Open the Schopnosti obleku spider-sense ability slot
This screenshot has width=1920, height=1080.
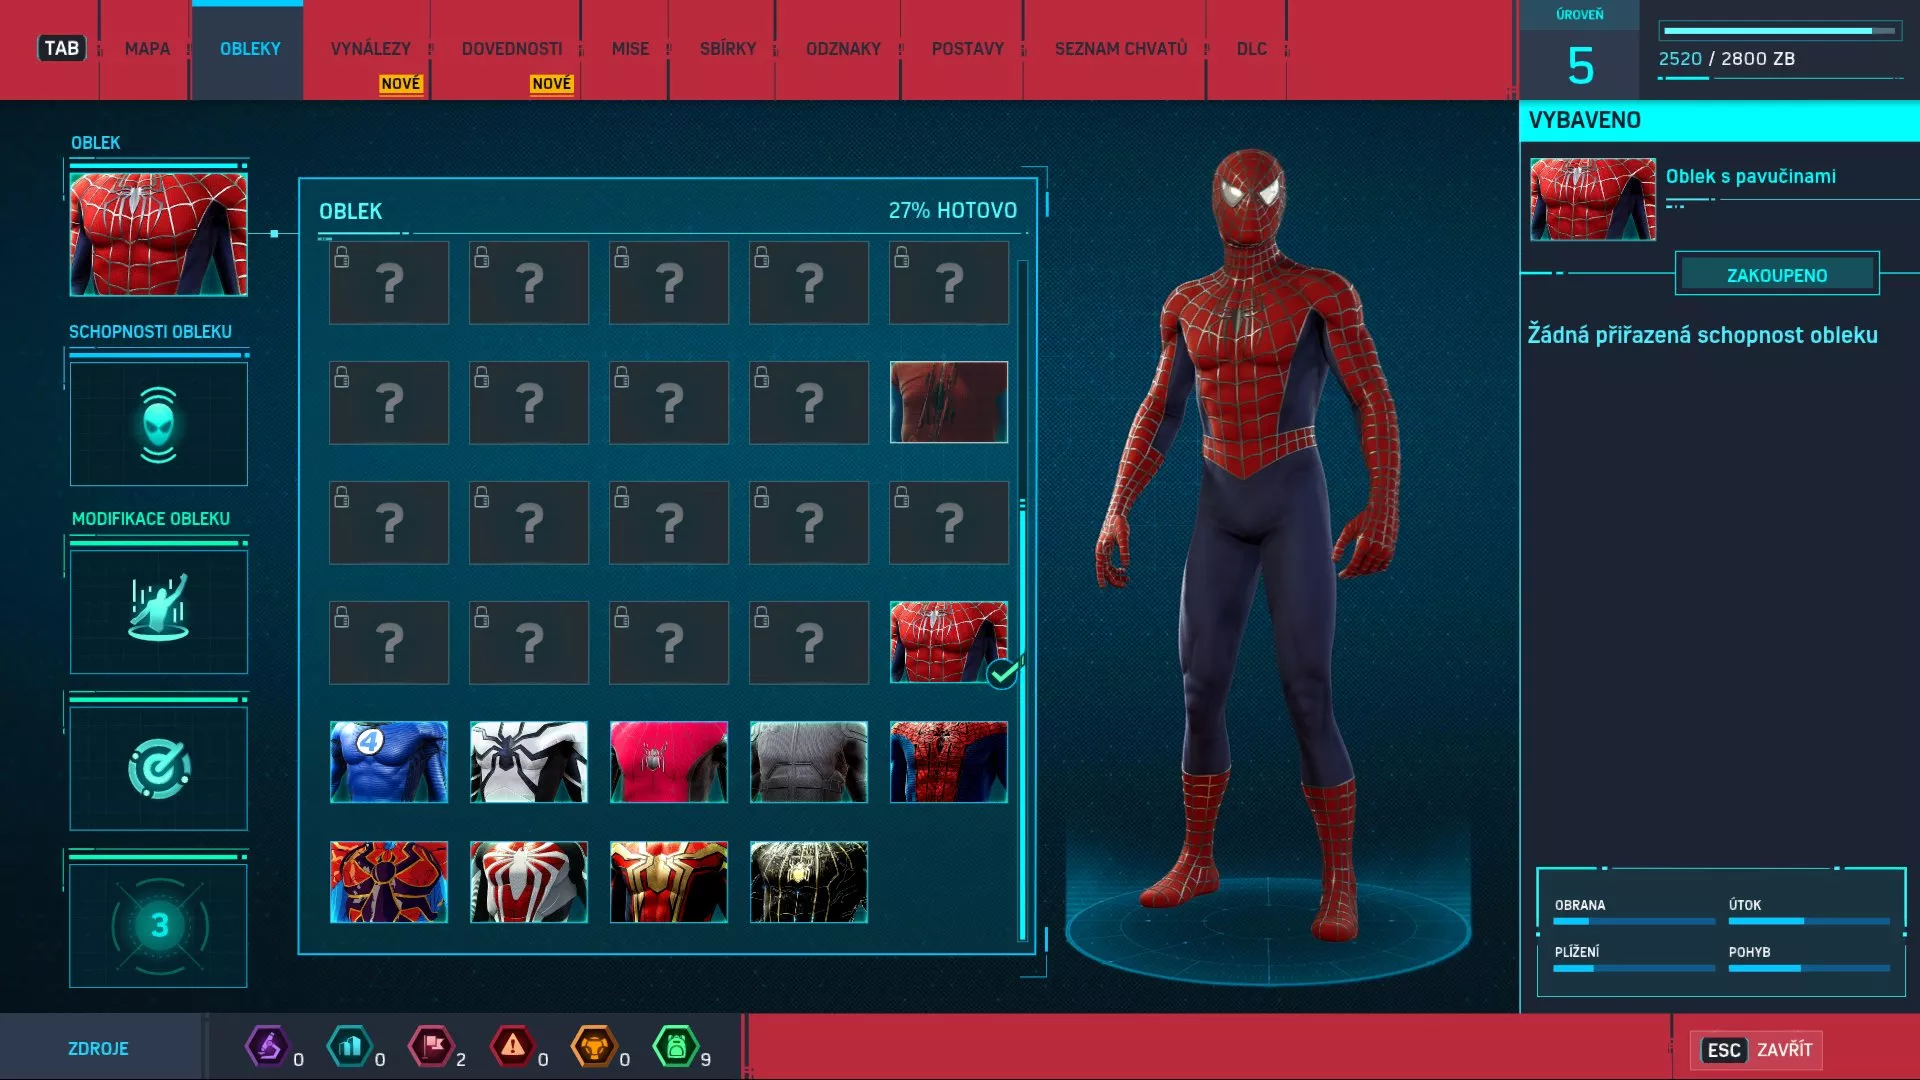(158, 424)
